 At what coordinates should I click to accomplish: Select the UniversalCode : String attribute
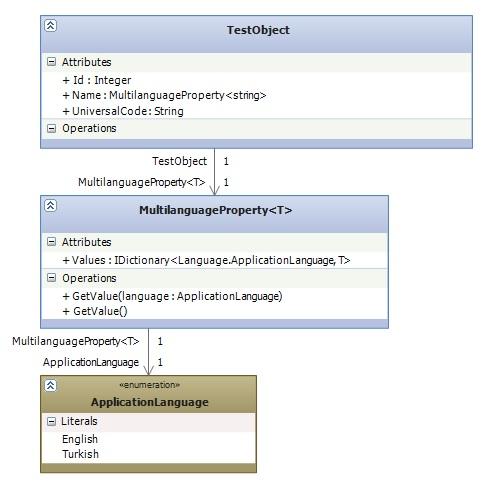[x=123, y=111]
